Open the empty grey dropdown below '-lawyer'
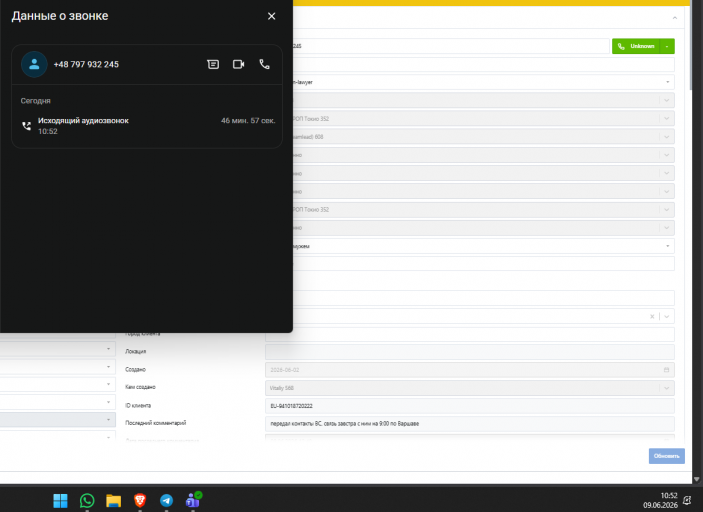The width and height of the screenshot is (703, 512). tap(483, 100)
